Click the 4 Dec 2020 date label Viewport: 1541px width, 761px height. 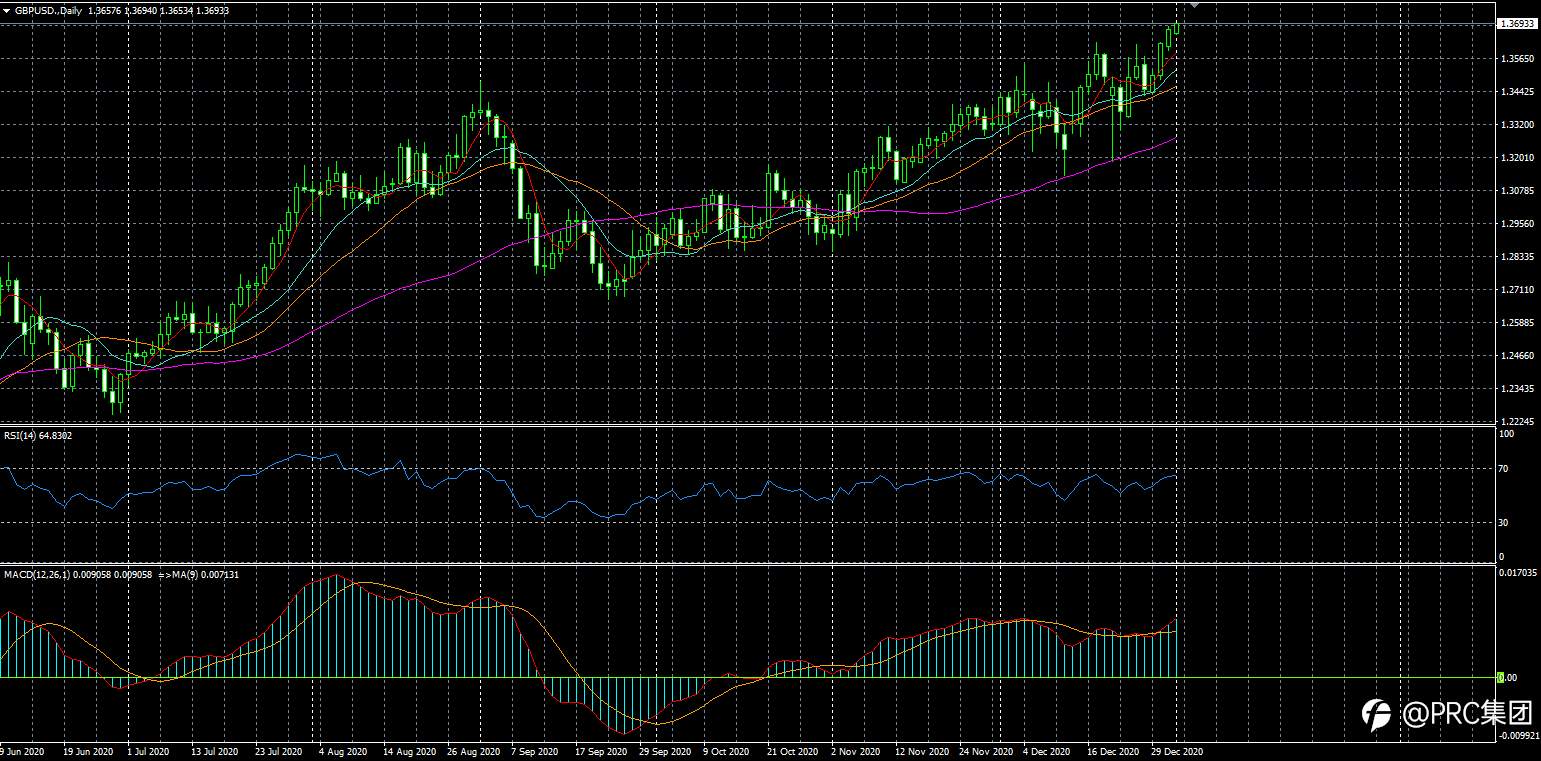[1047, 751]
